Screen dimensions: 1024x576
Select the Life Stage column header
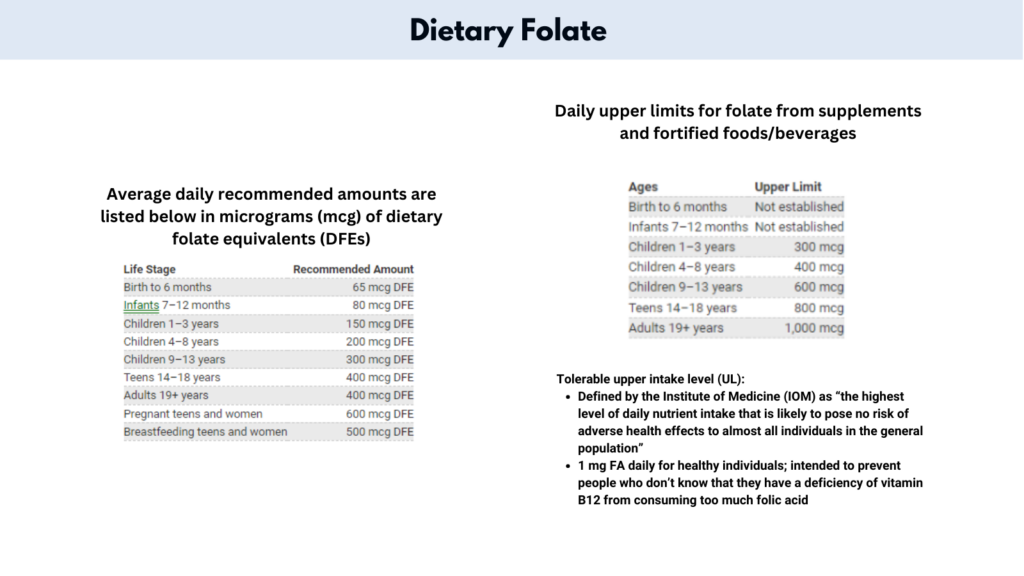150,269
